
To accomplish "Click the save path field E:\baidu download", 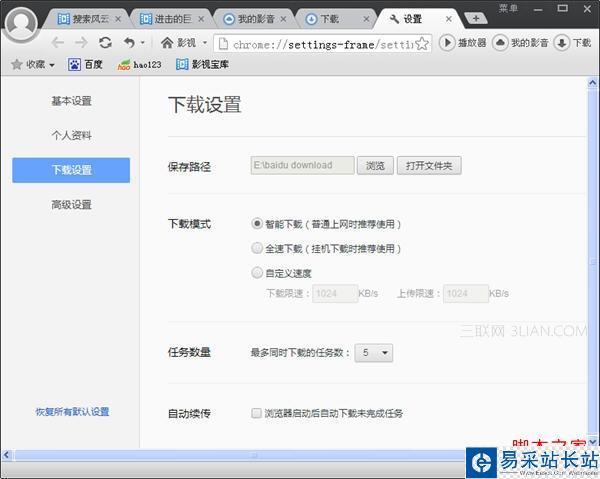I will click(x=302, y=165).
